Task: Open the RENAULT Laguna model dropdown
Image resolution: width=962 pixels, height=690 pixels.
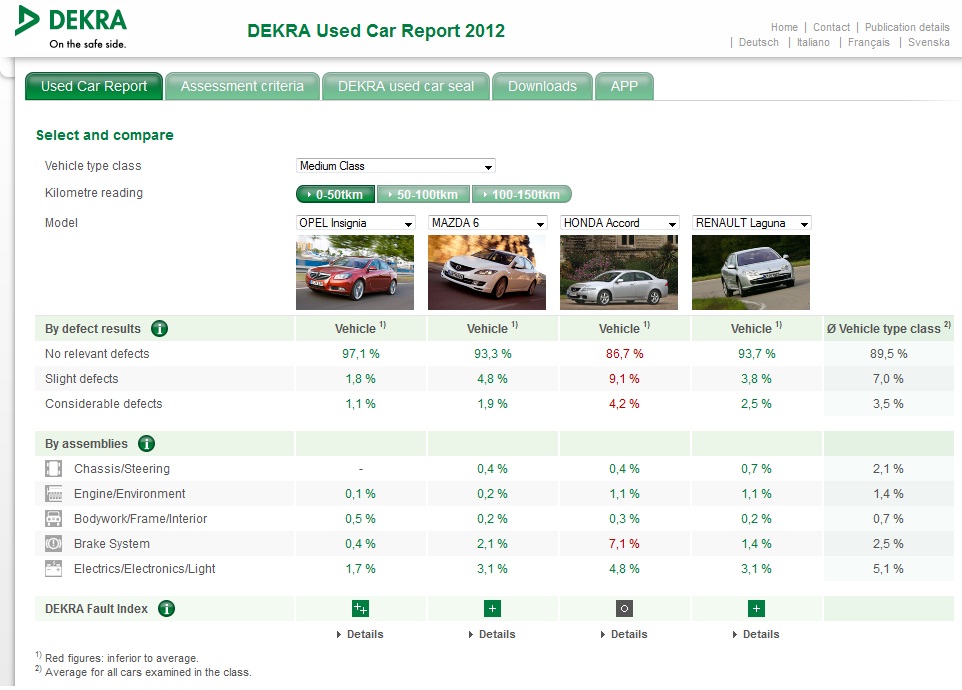Action: pyautogui.click(x=752, y=223)
